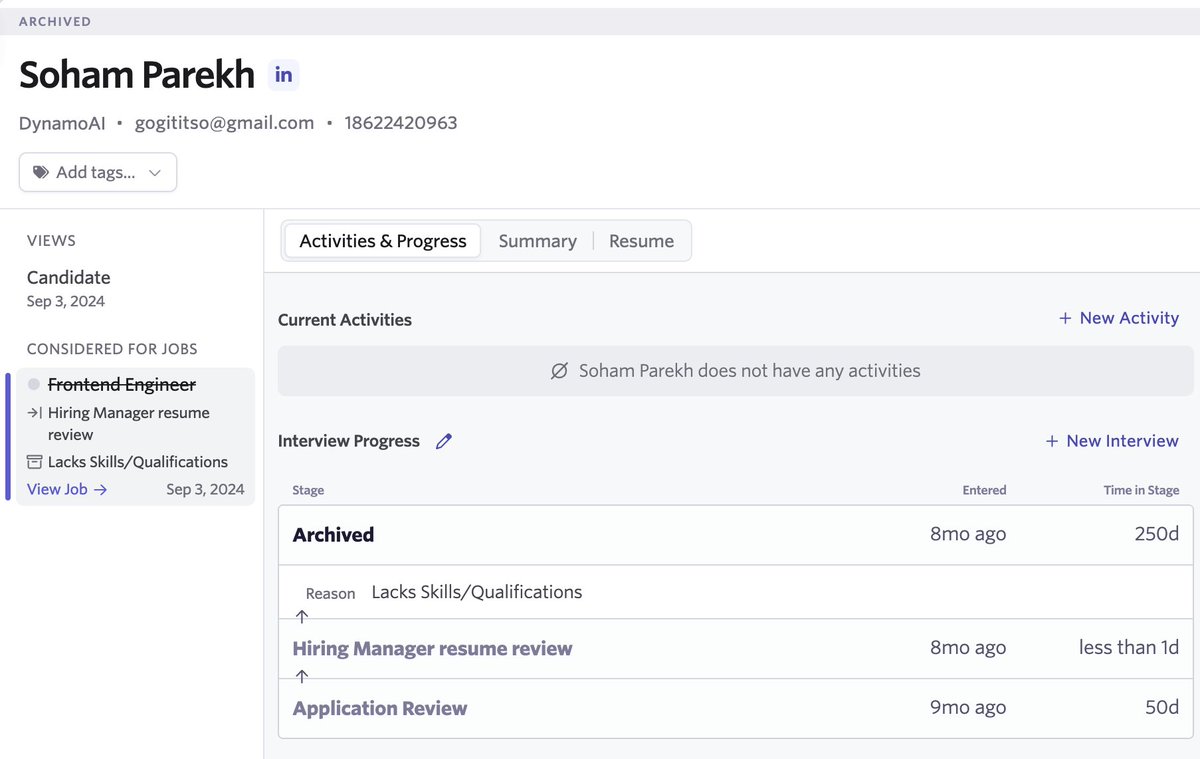This screenshot has width=1200, height=759.
Task: Click the Application Review stage row
Action: (736, 708)
